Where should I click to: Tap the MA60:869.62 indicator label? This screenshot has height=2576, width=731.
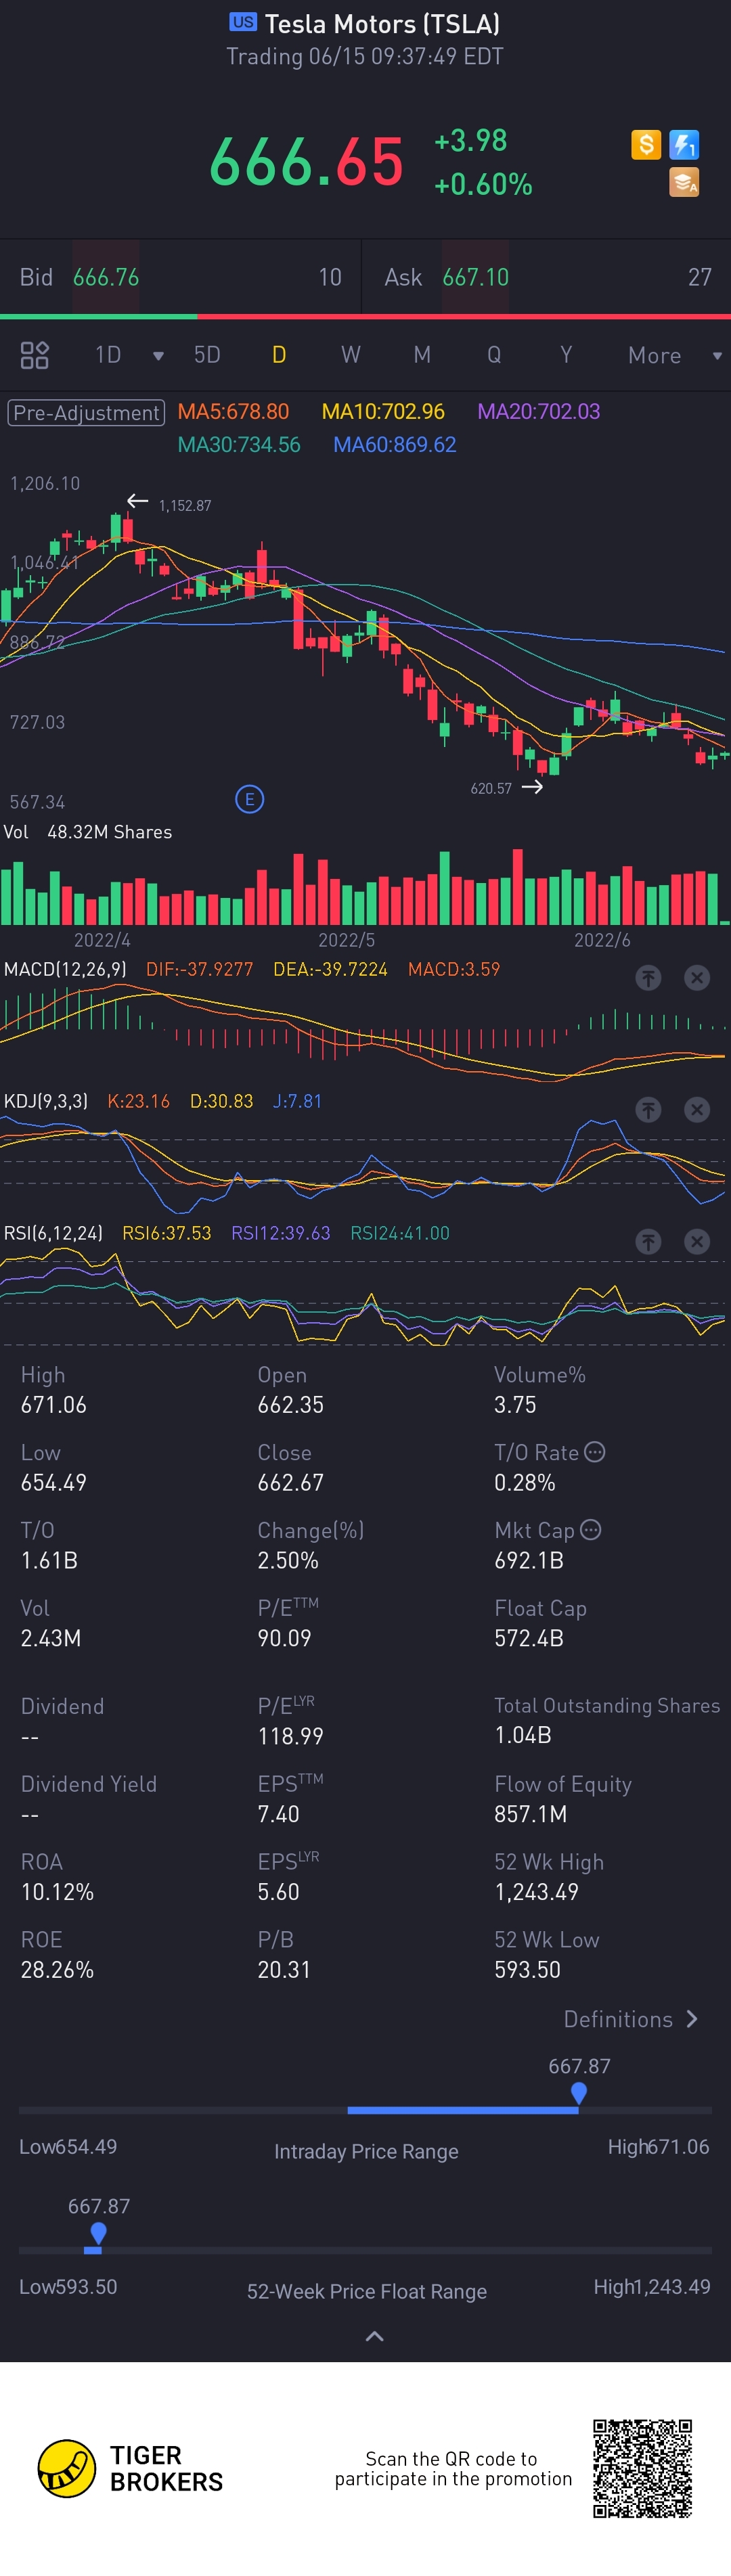coord(395,445)
